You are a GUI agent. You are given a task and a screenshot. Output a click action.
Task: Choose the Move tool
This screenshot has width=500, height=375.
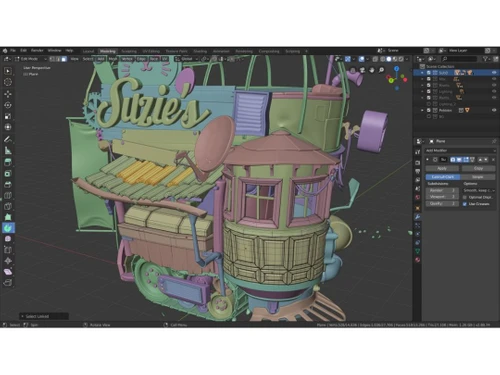tap(8, 94)
